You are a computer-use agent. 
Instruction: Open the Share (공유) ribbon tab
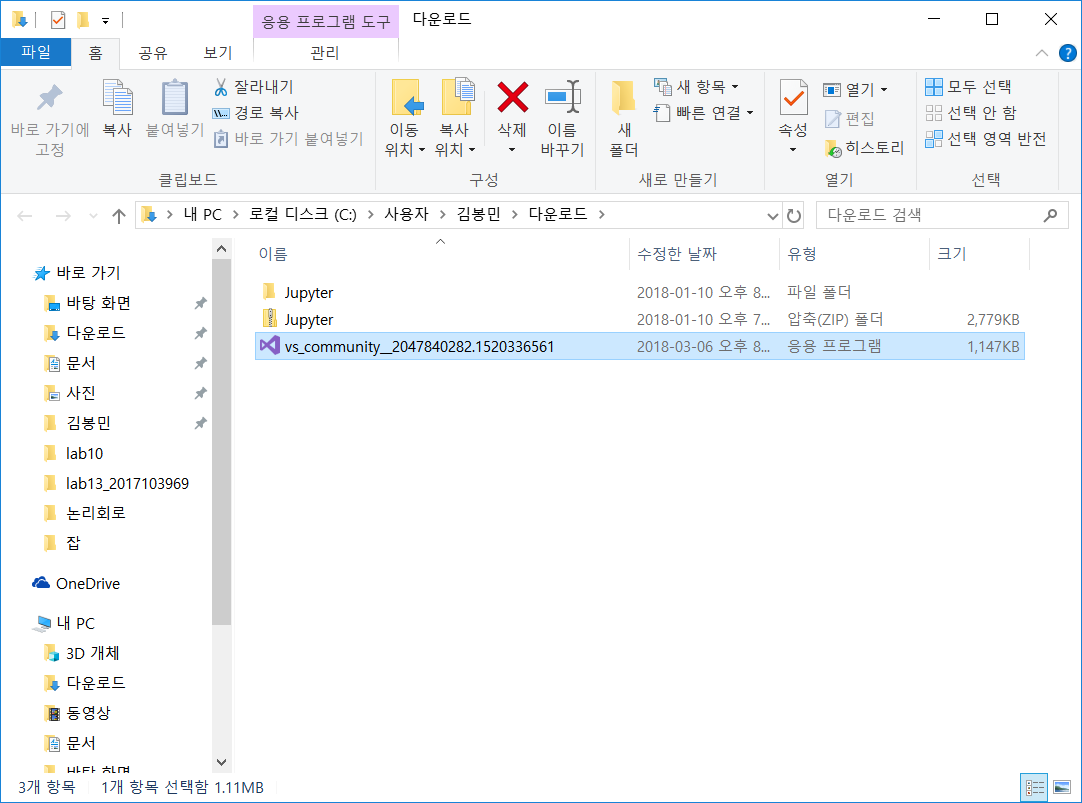(x=153, y=53)
